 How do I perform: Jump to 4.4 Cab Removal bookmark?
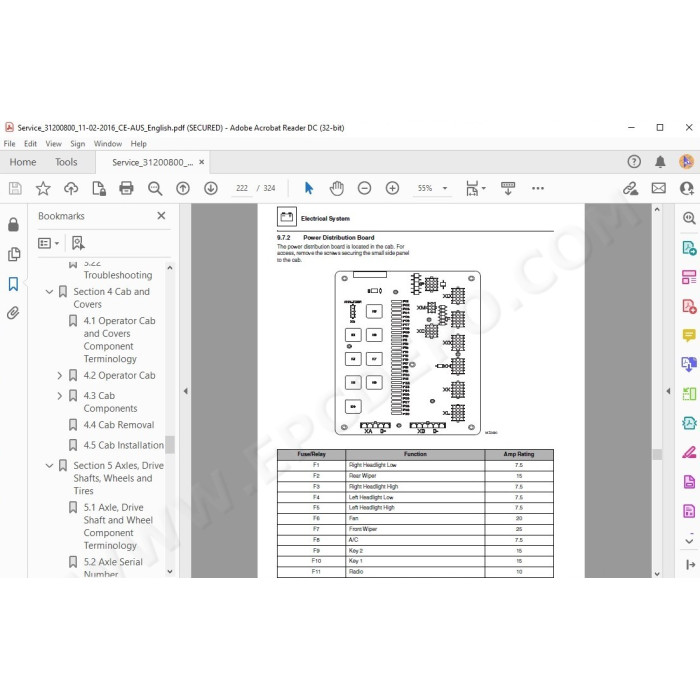(x=119, y=425)
